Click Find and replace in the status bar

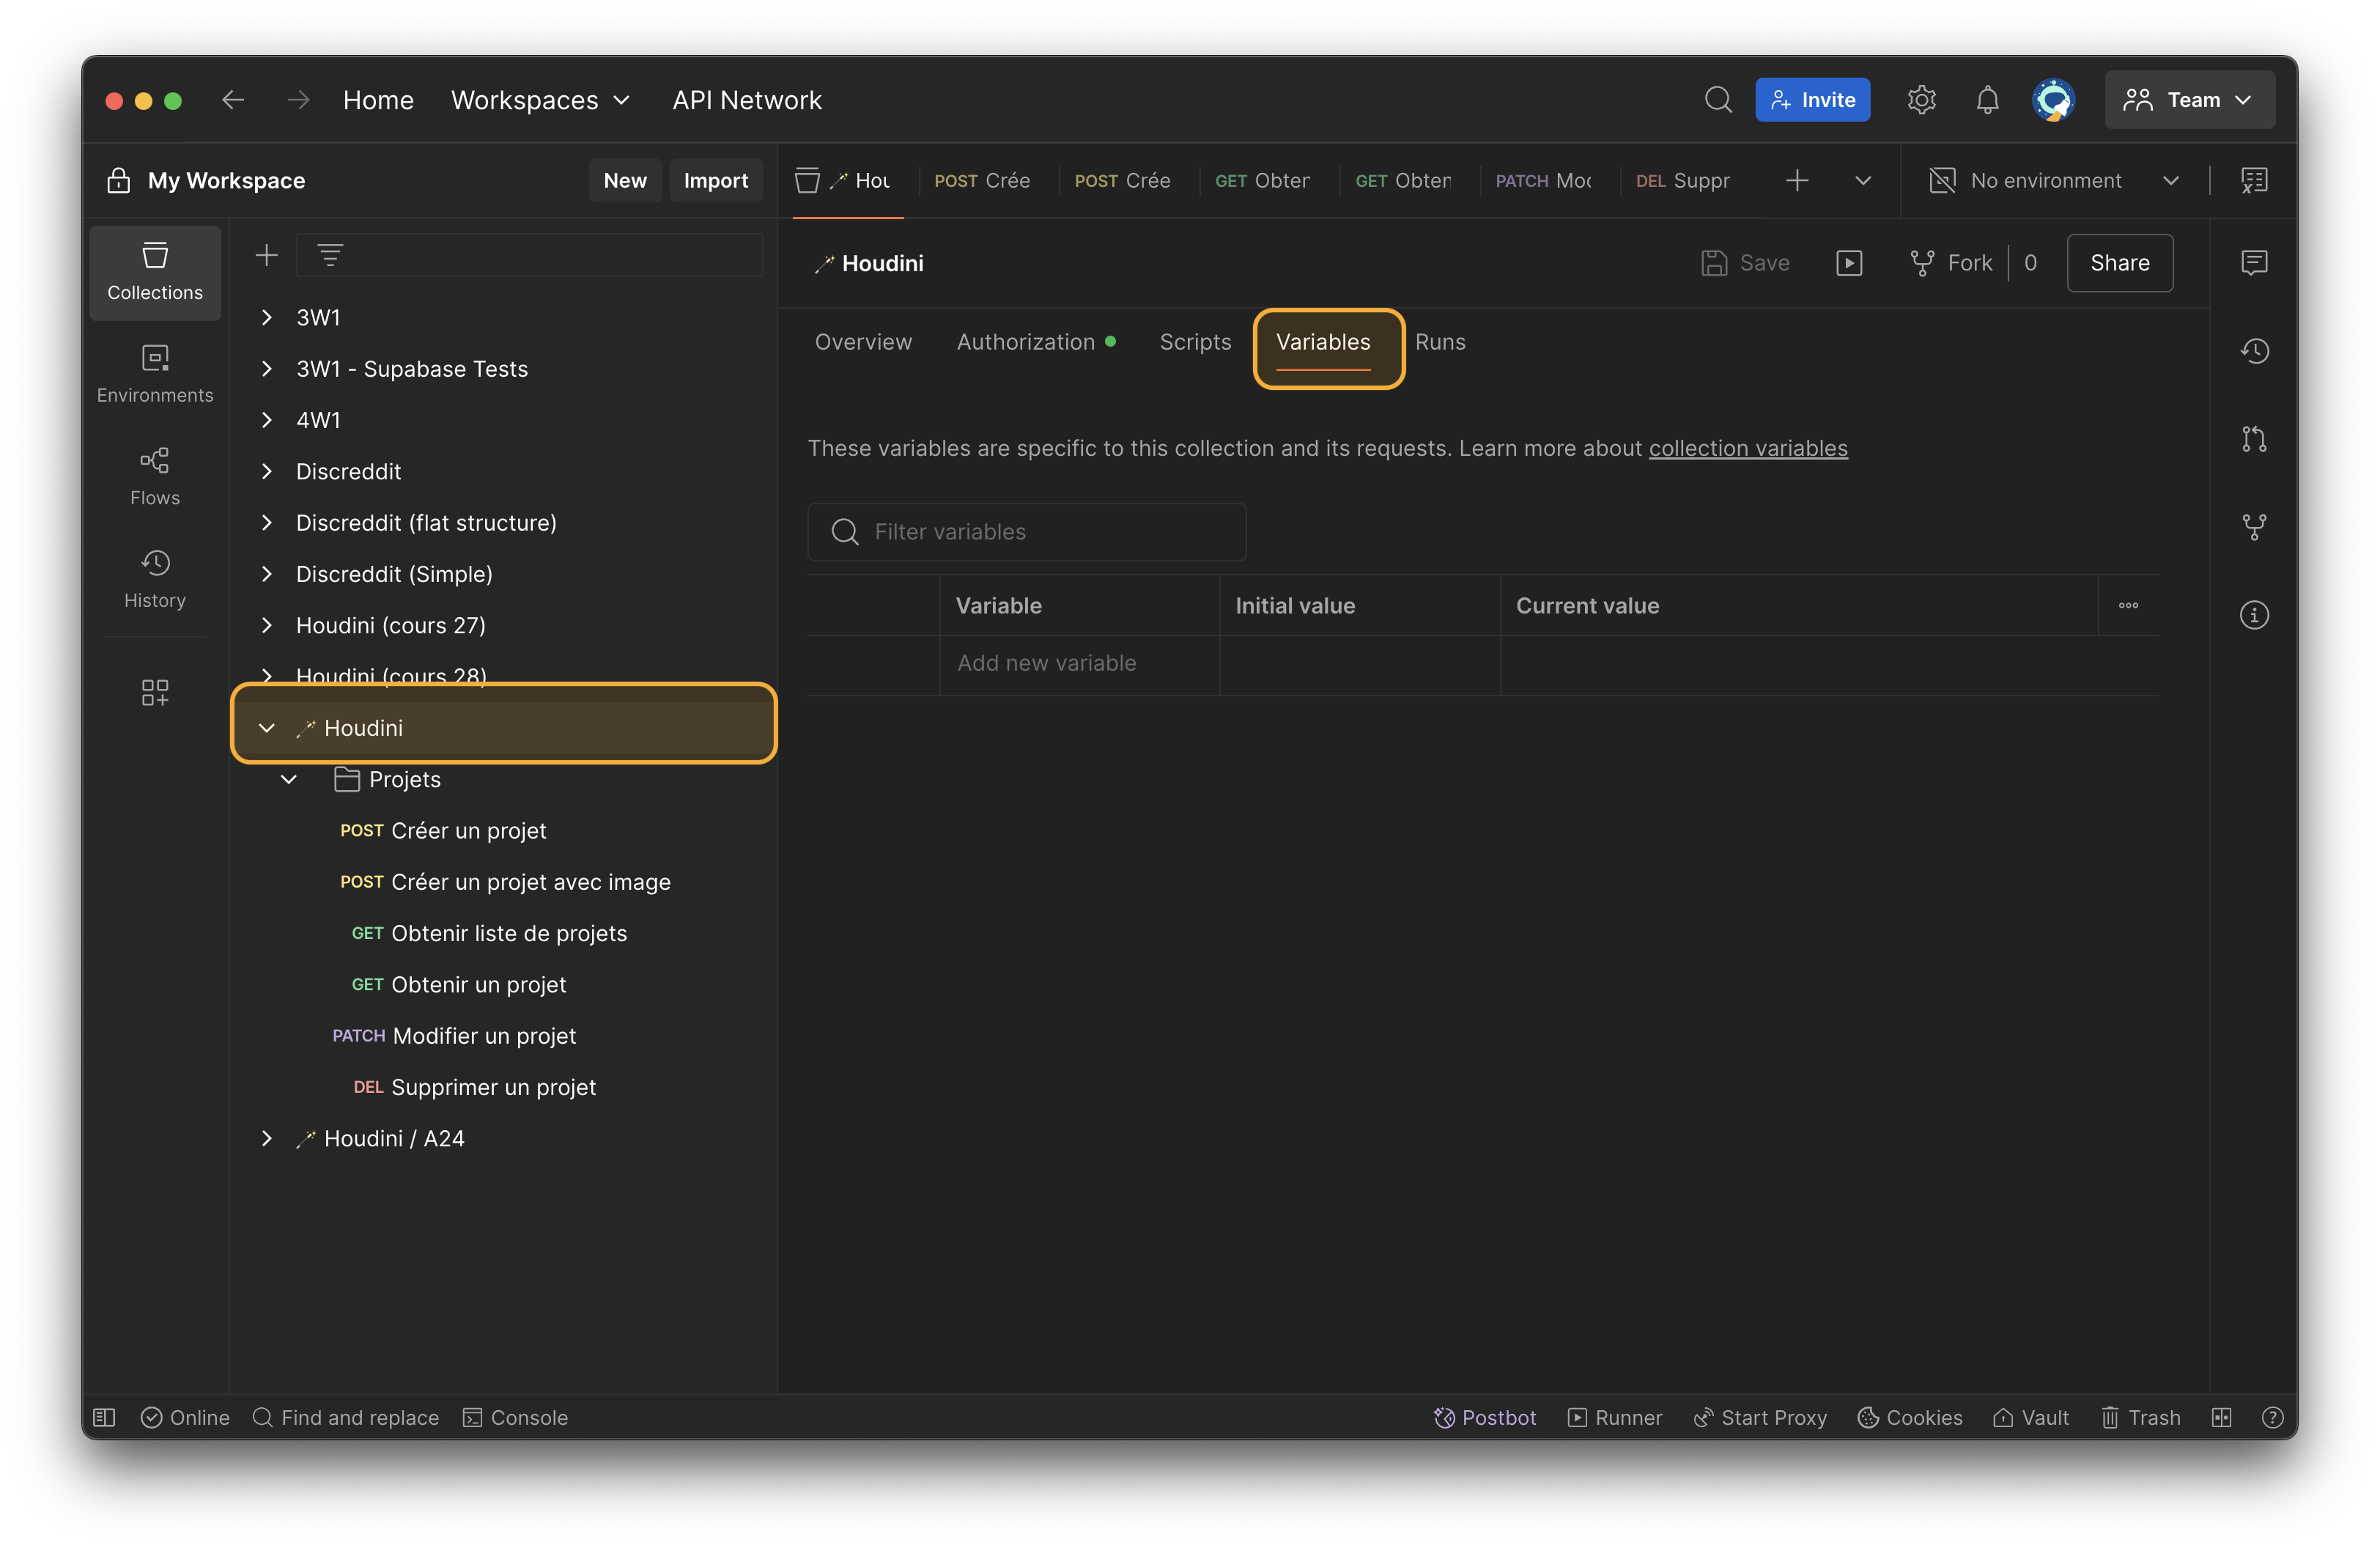(346, 1418)
